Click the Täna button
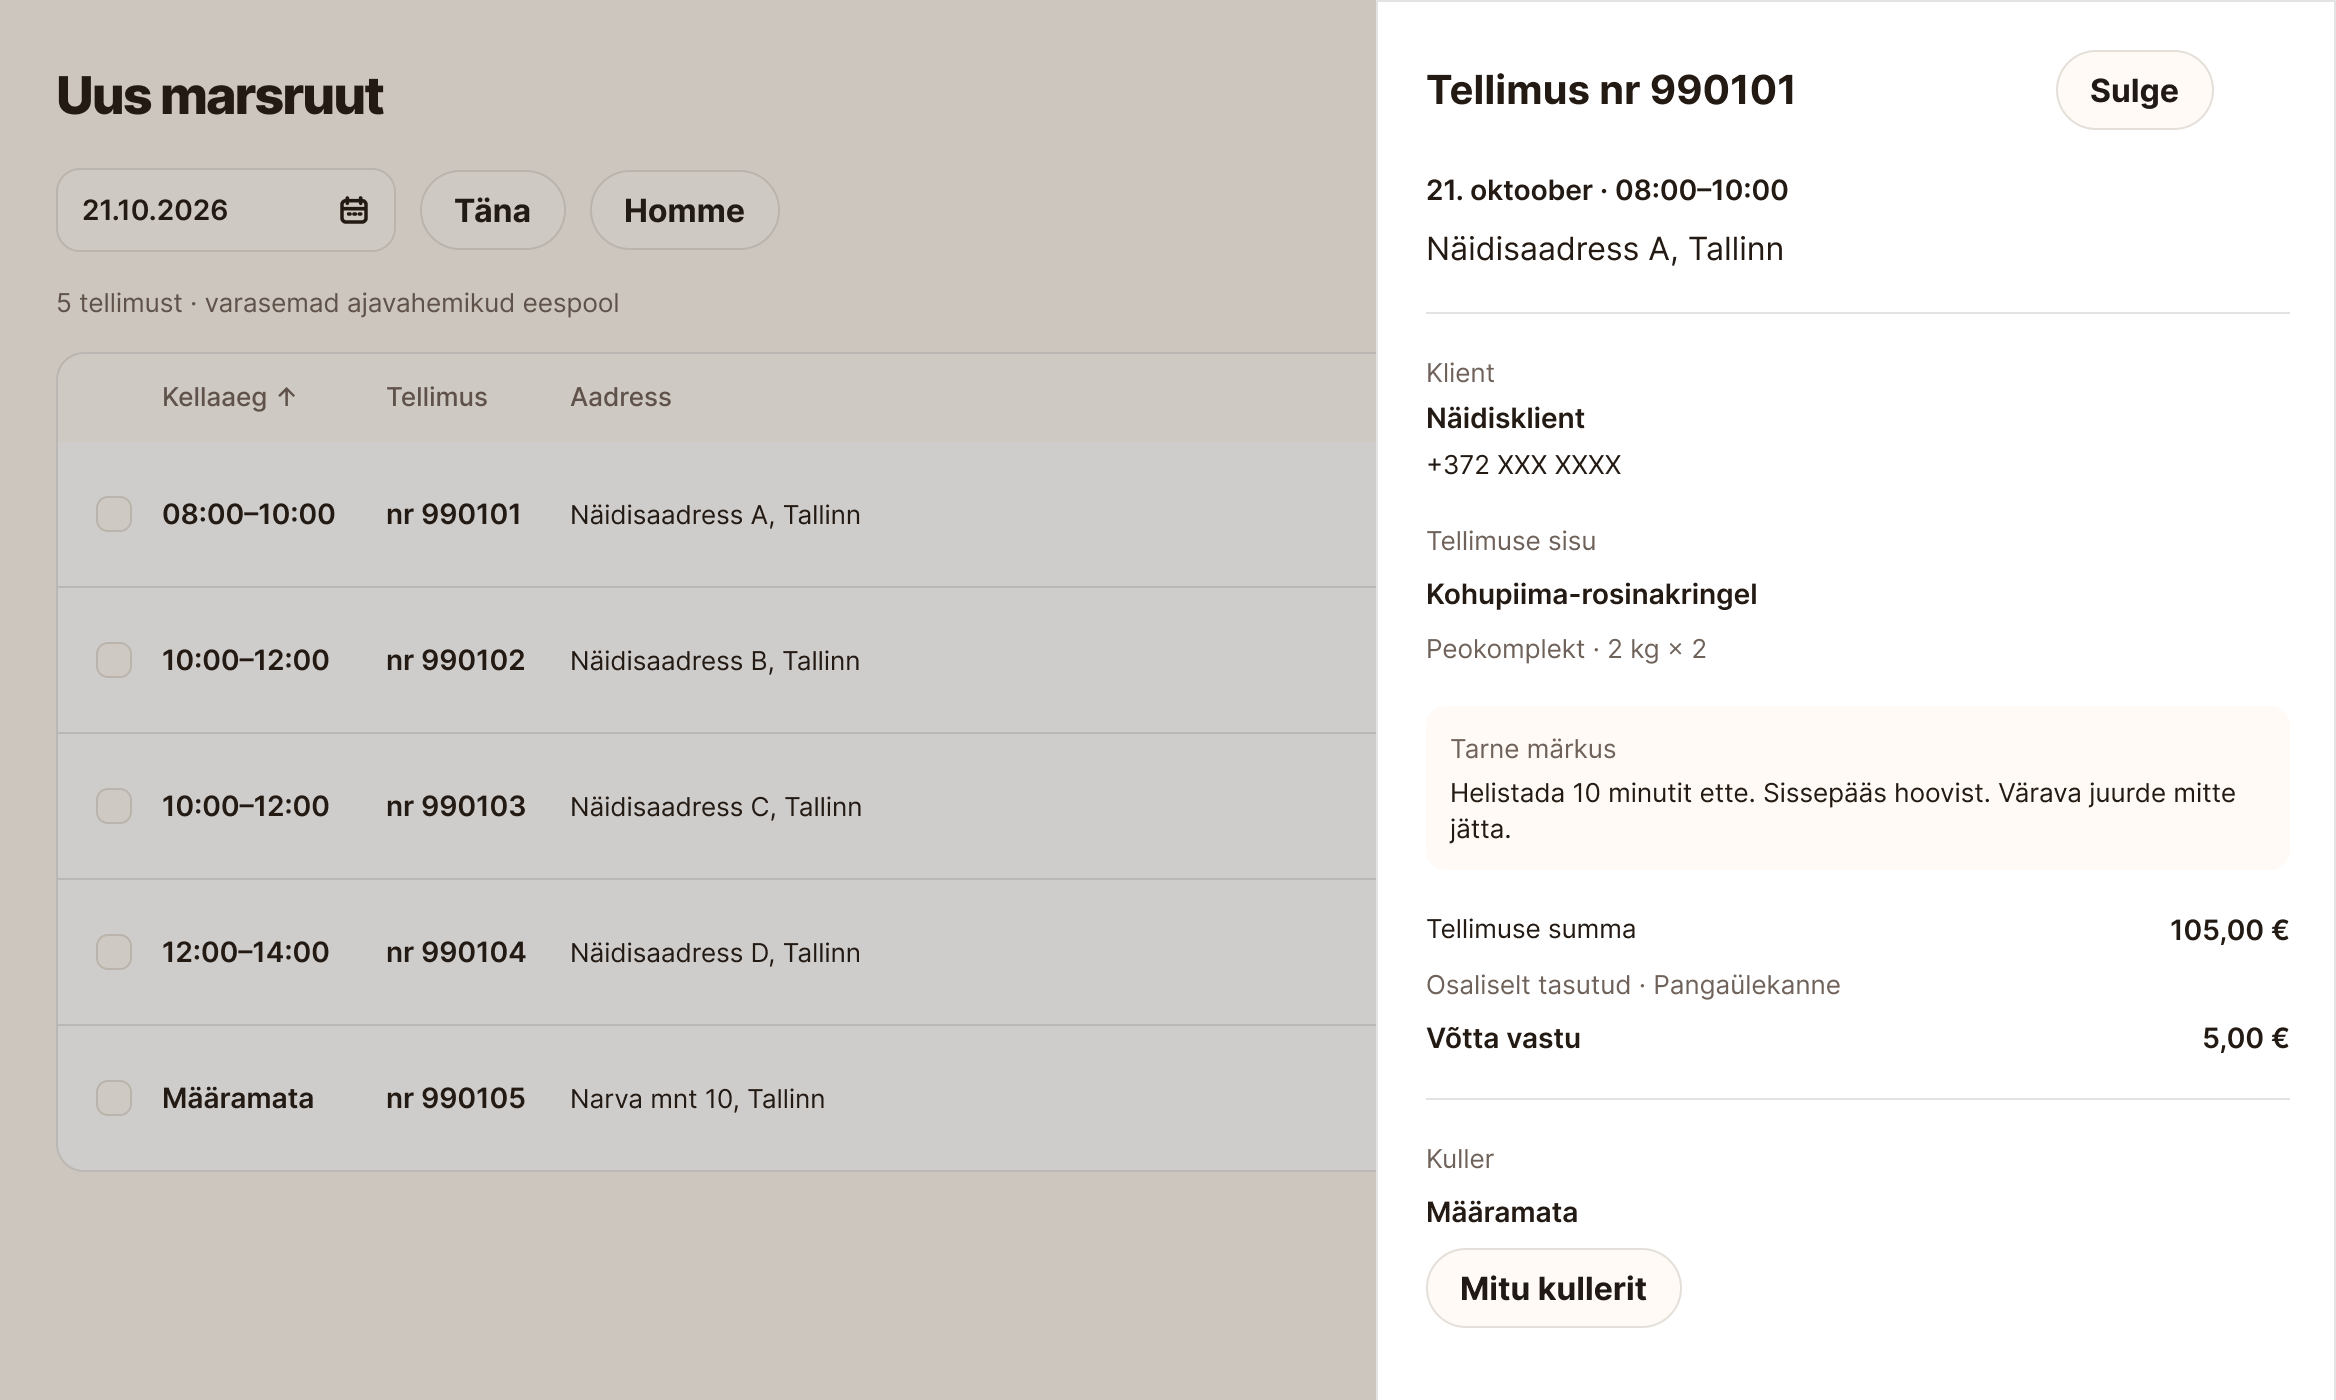The height and width of the screenshot is (1400, 2336). click(493, 210)
